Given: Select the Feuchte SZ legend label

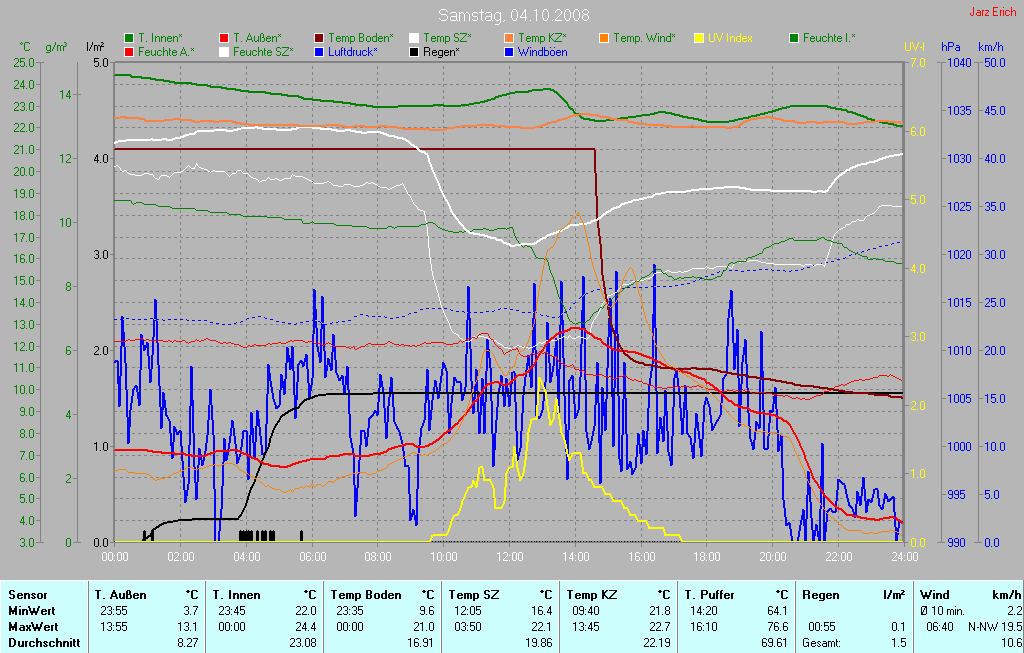Looking at the screenshot, I should (262, 51).
